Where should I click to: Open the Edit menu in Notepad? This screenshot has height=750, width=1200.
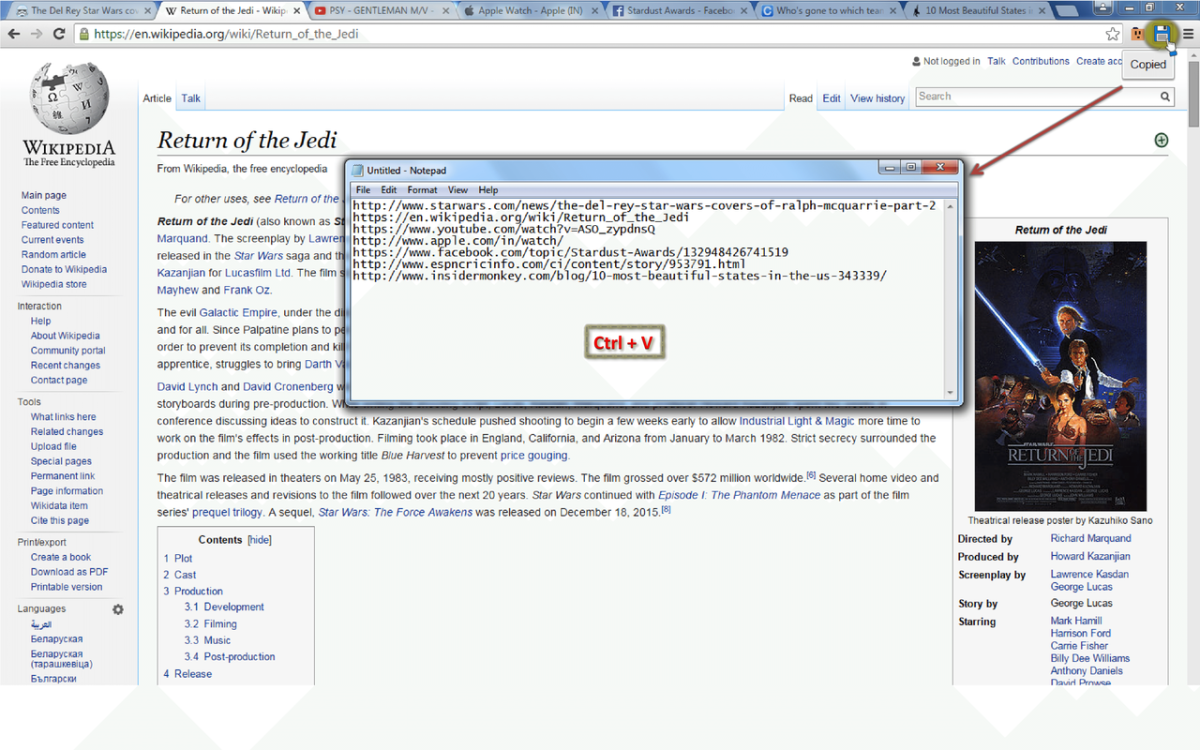click(389, 190)
